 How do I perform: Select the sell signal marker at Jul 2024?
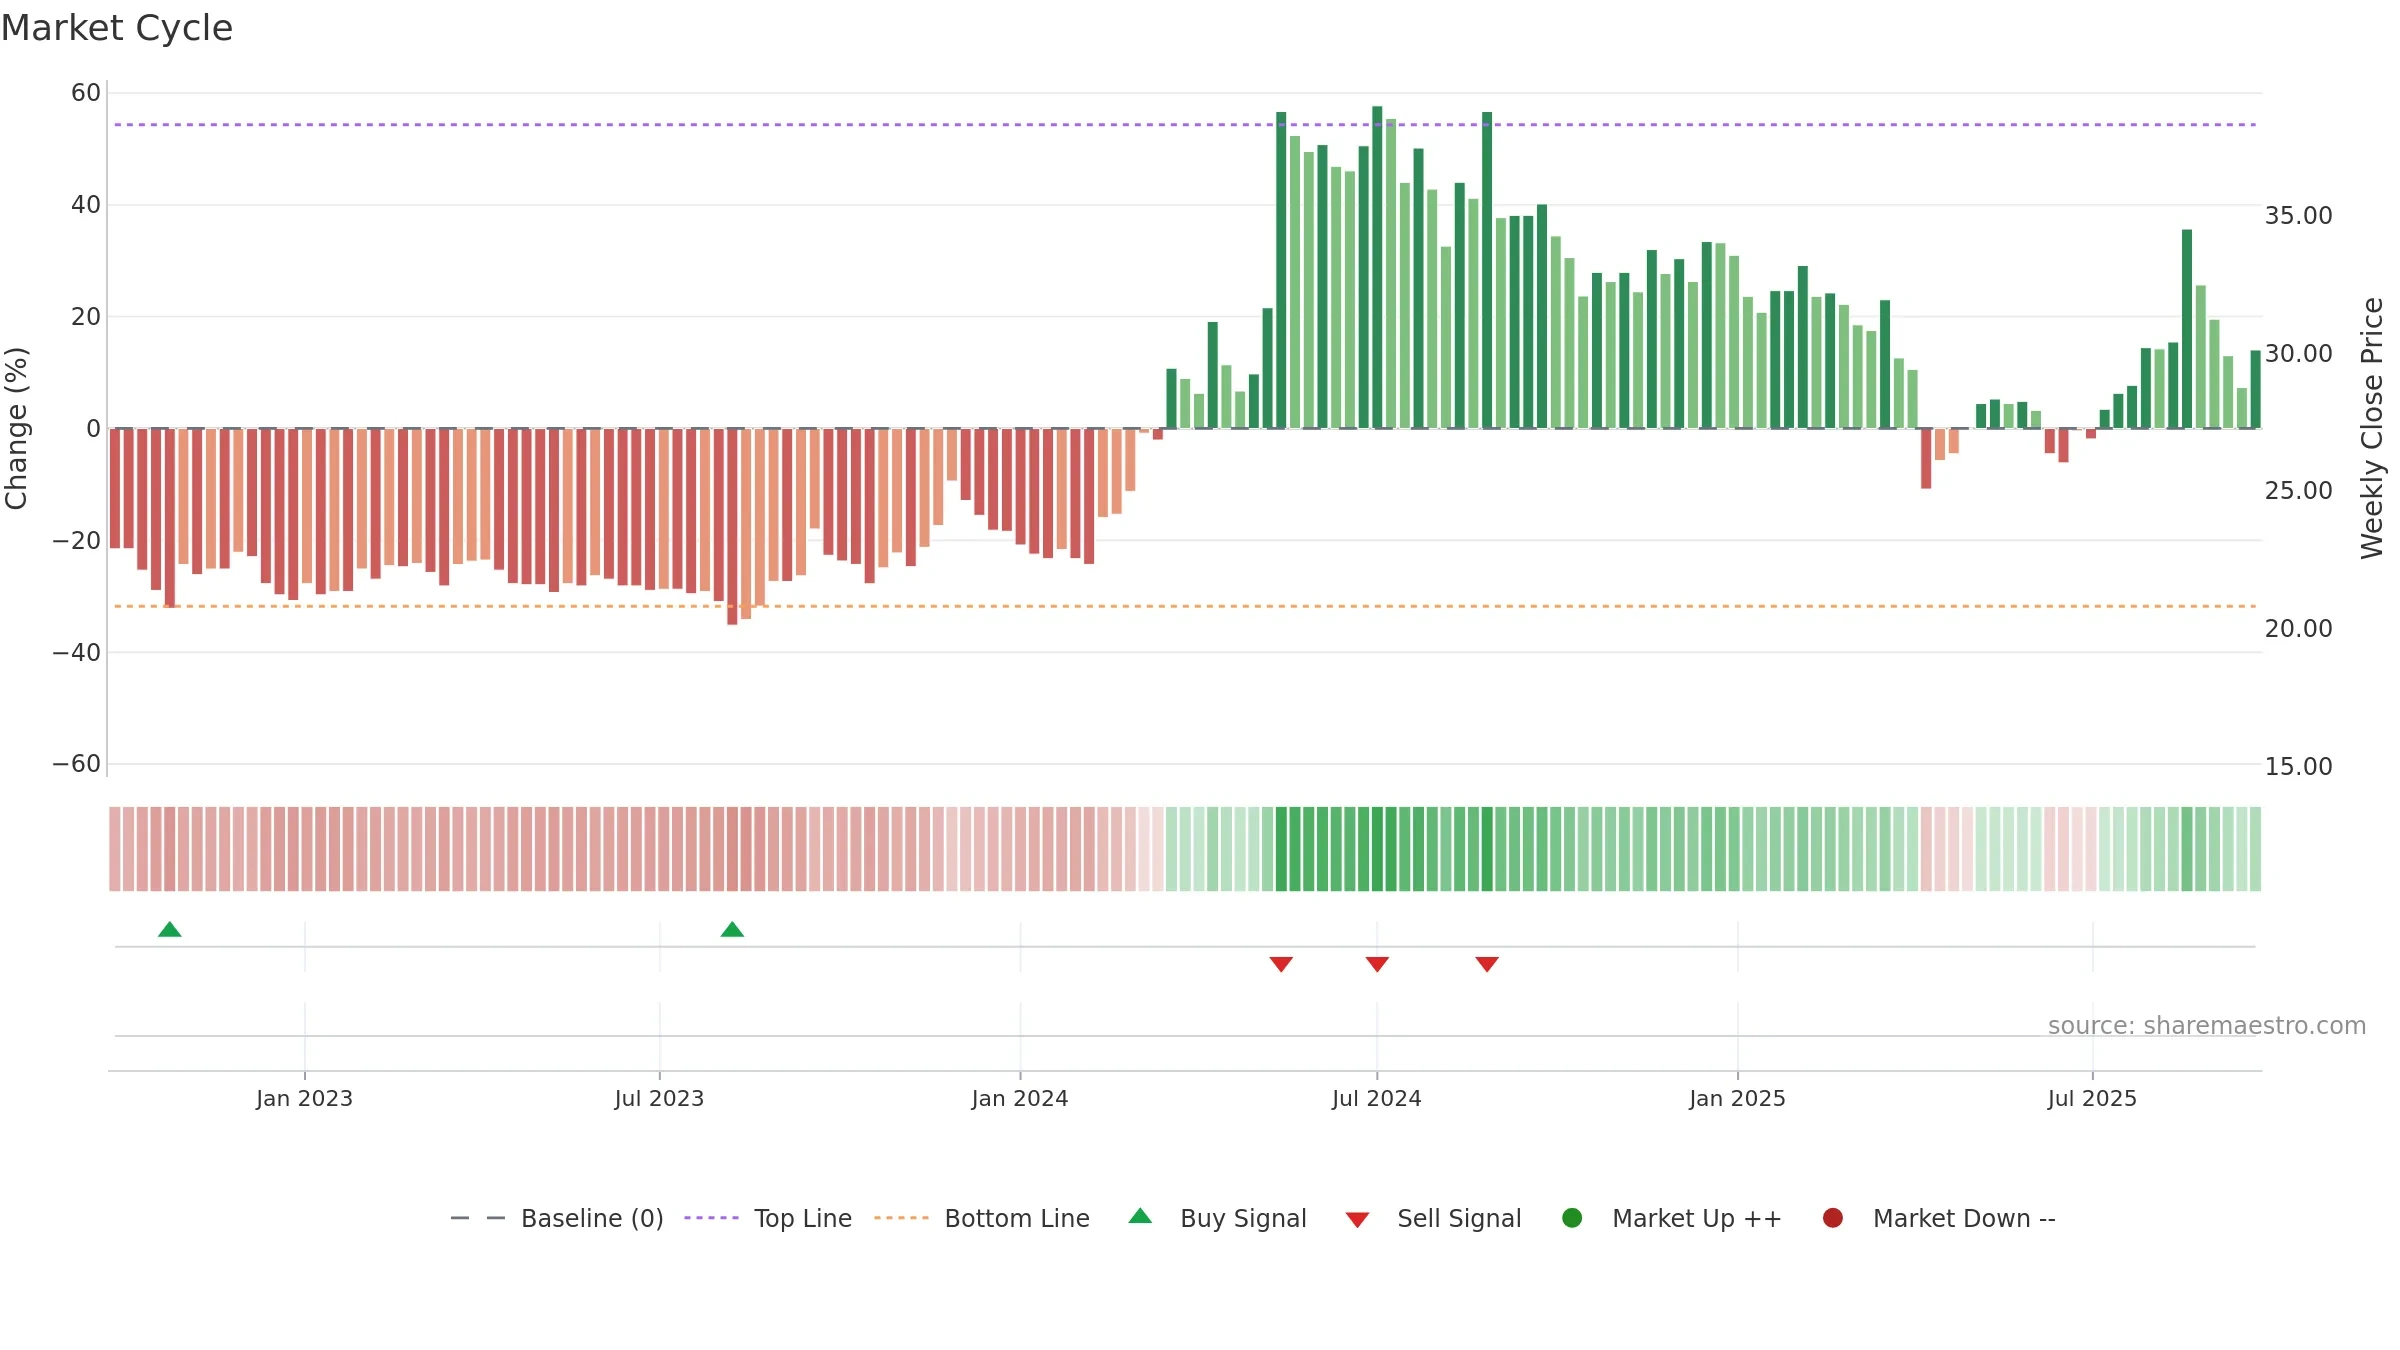(x=1377, y=964)
